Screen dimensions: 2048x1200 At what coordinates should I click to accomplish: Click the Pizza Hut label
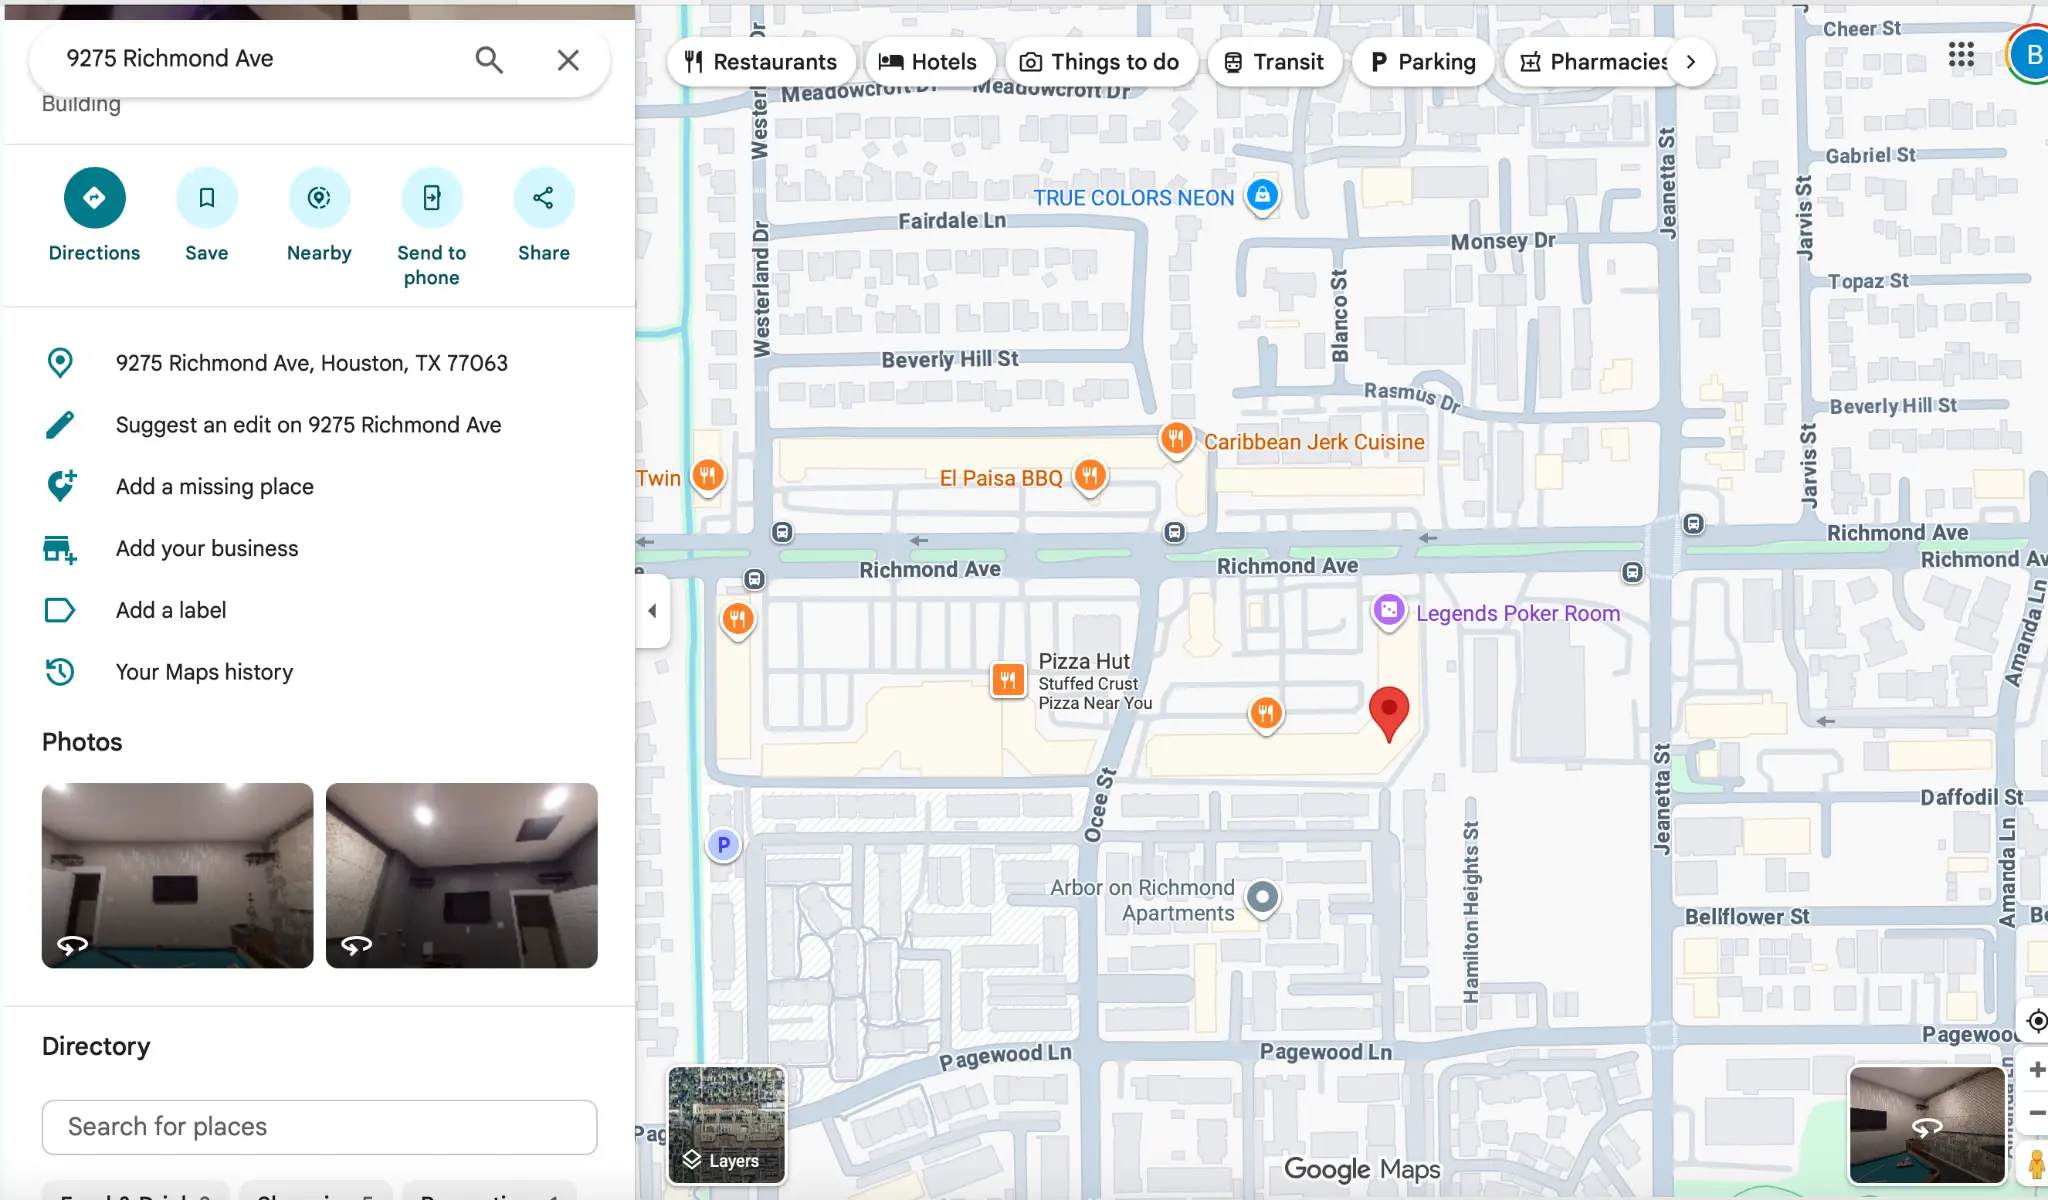click(x=1084, y=661)
